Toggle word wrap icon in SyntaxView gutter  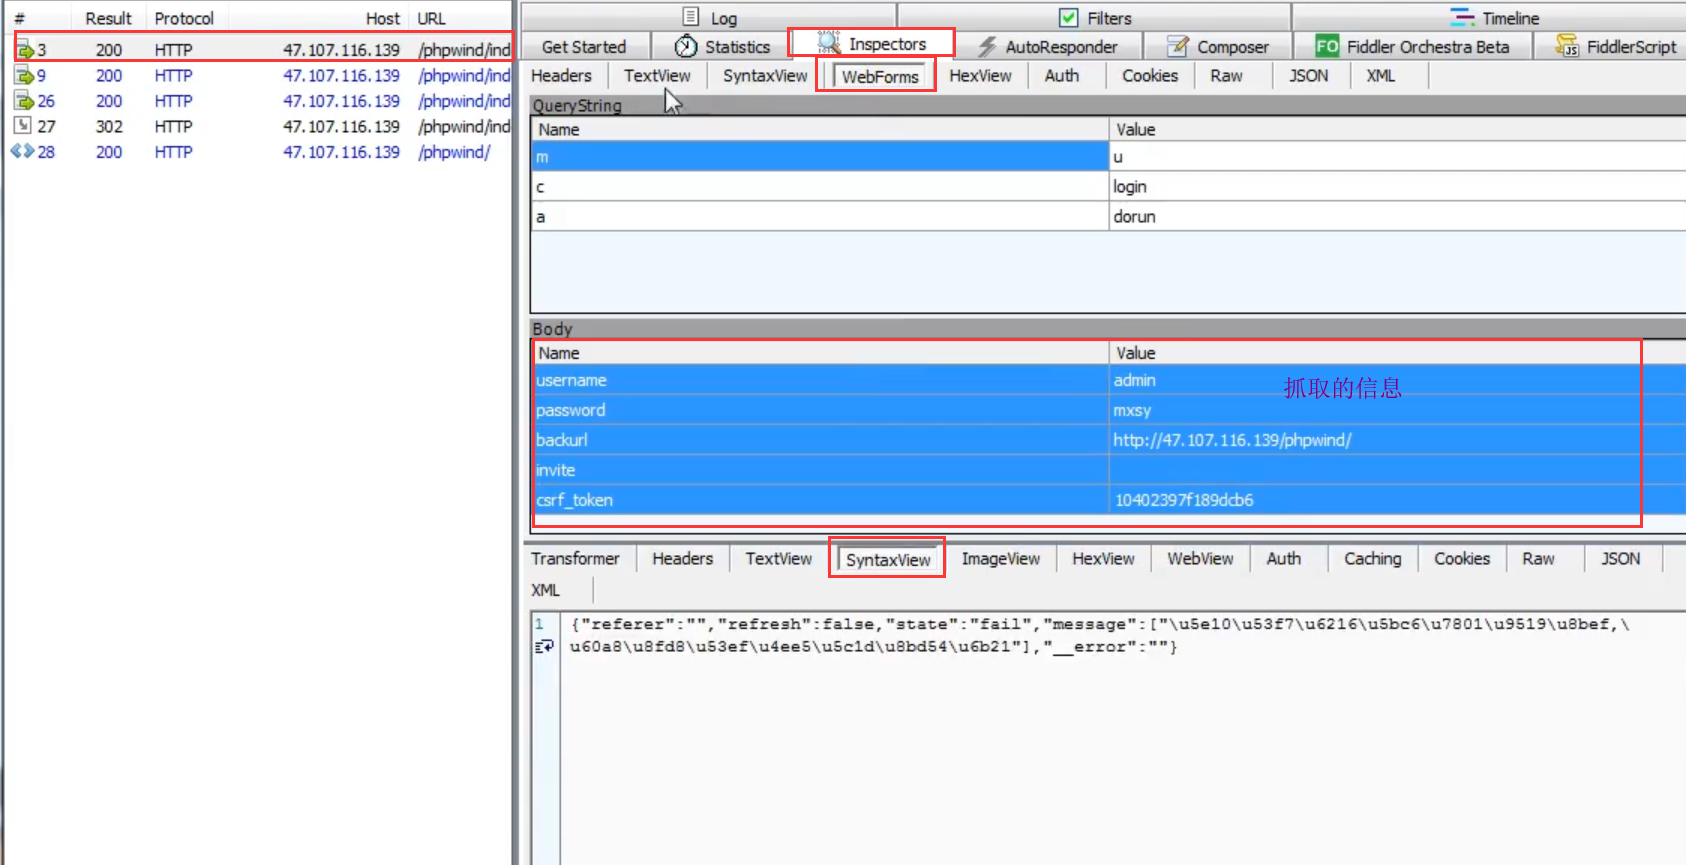tap(543, 647)
